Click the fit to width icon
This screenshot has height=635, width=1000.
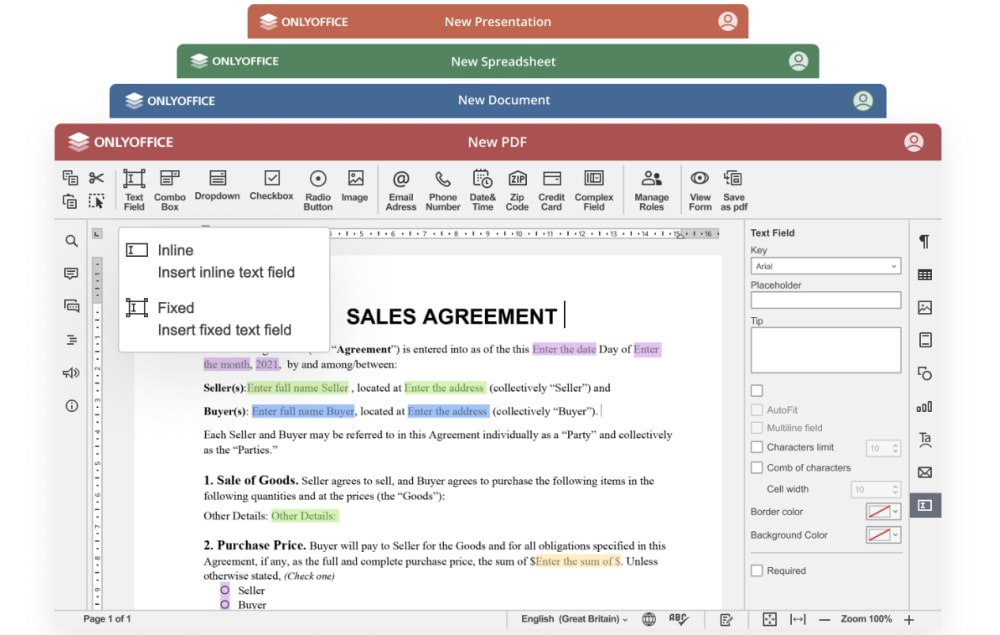[x=797, y=619]
